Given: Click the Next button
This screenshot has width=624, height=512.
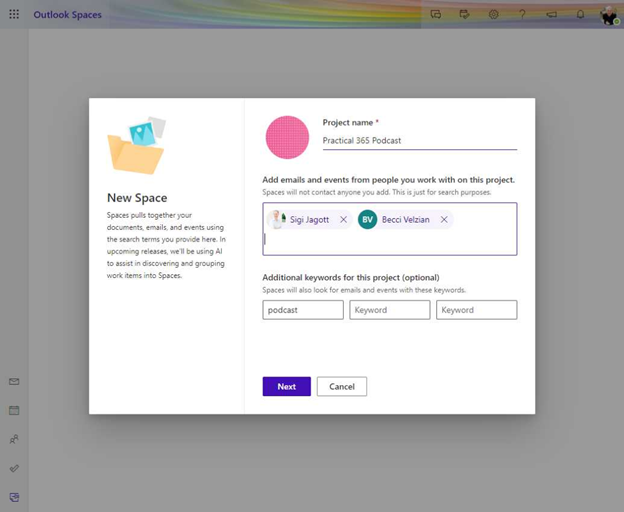Looking at the screenshot, I should point(286,386).
